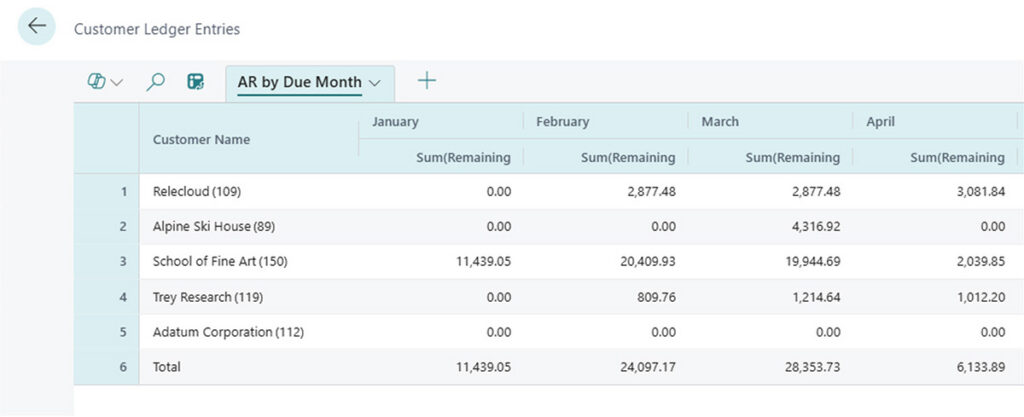Click Trey Research April value 1,012.20

pos(982,297)
